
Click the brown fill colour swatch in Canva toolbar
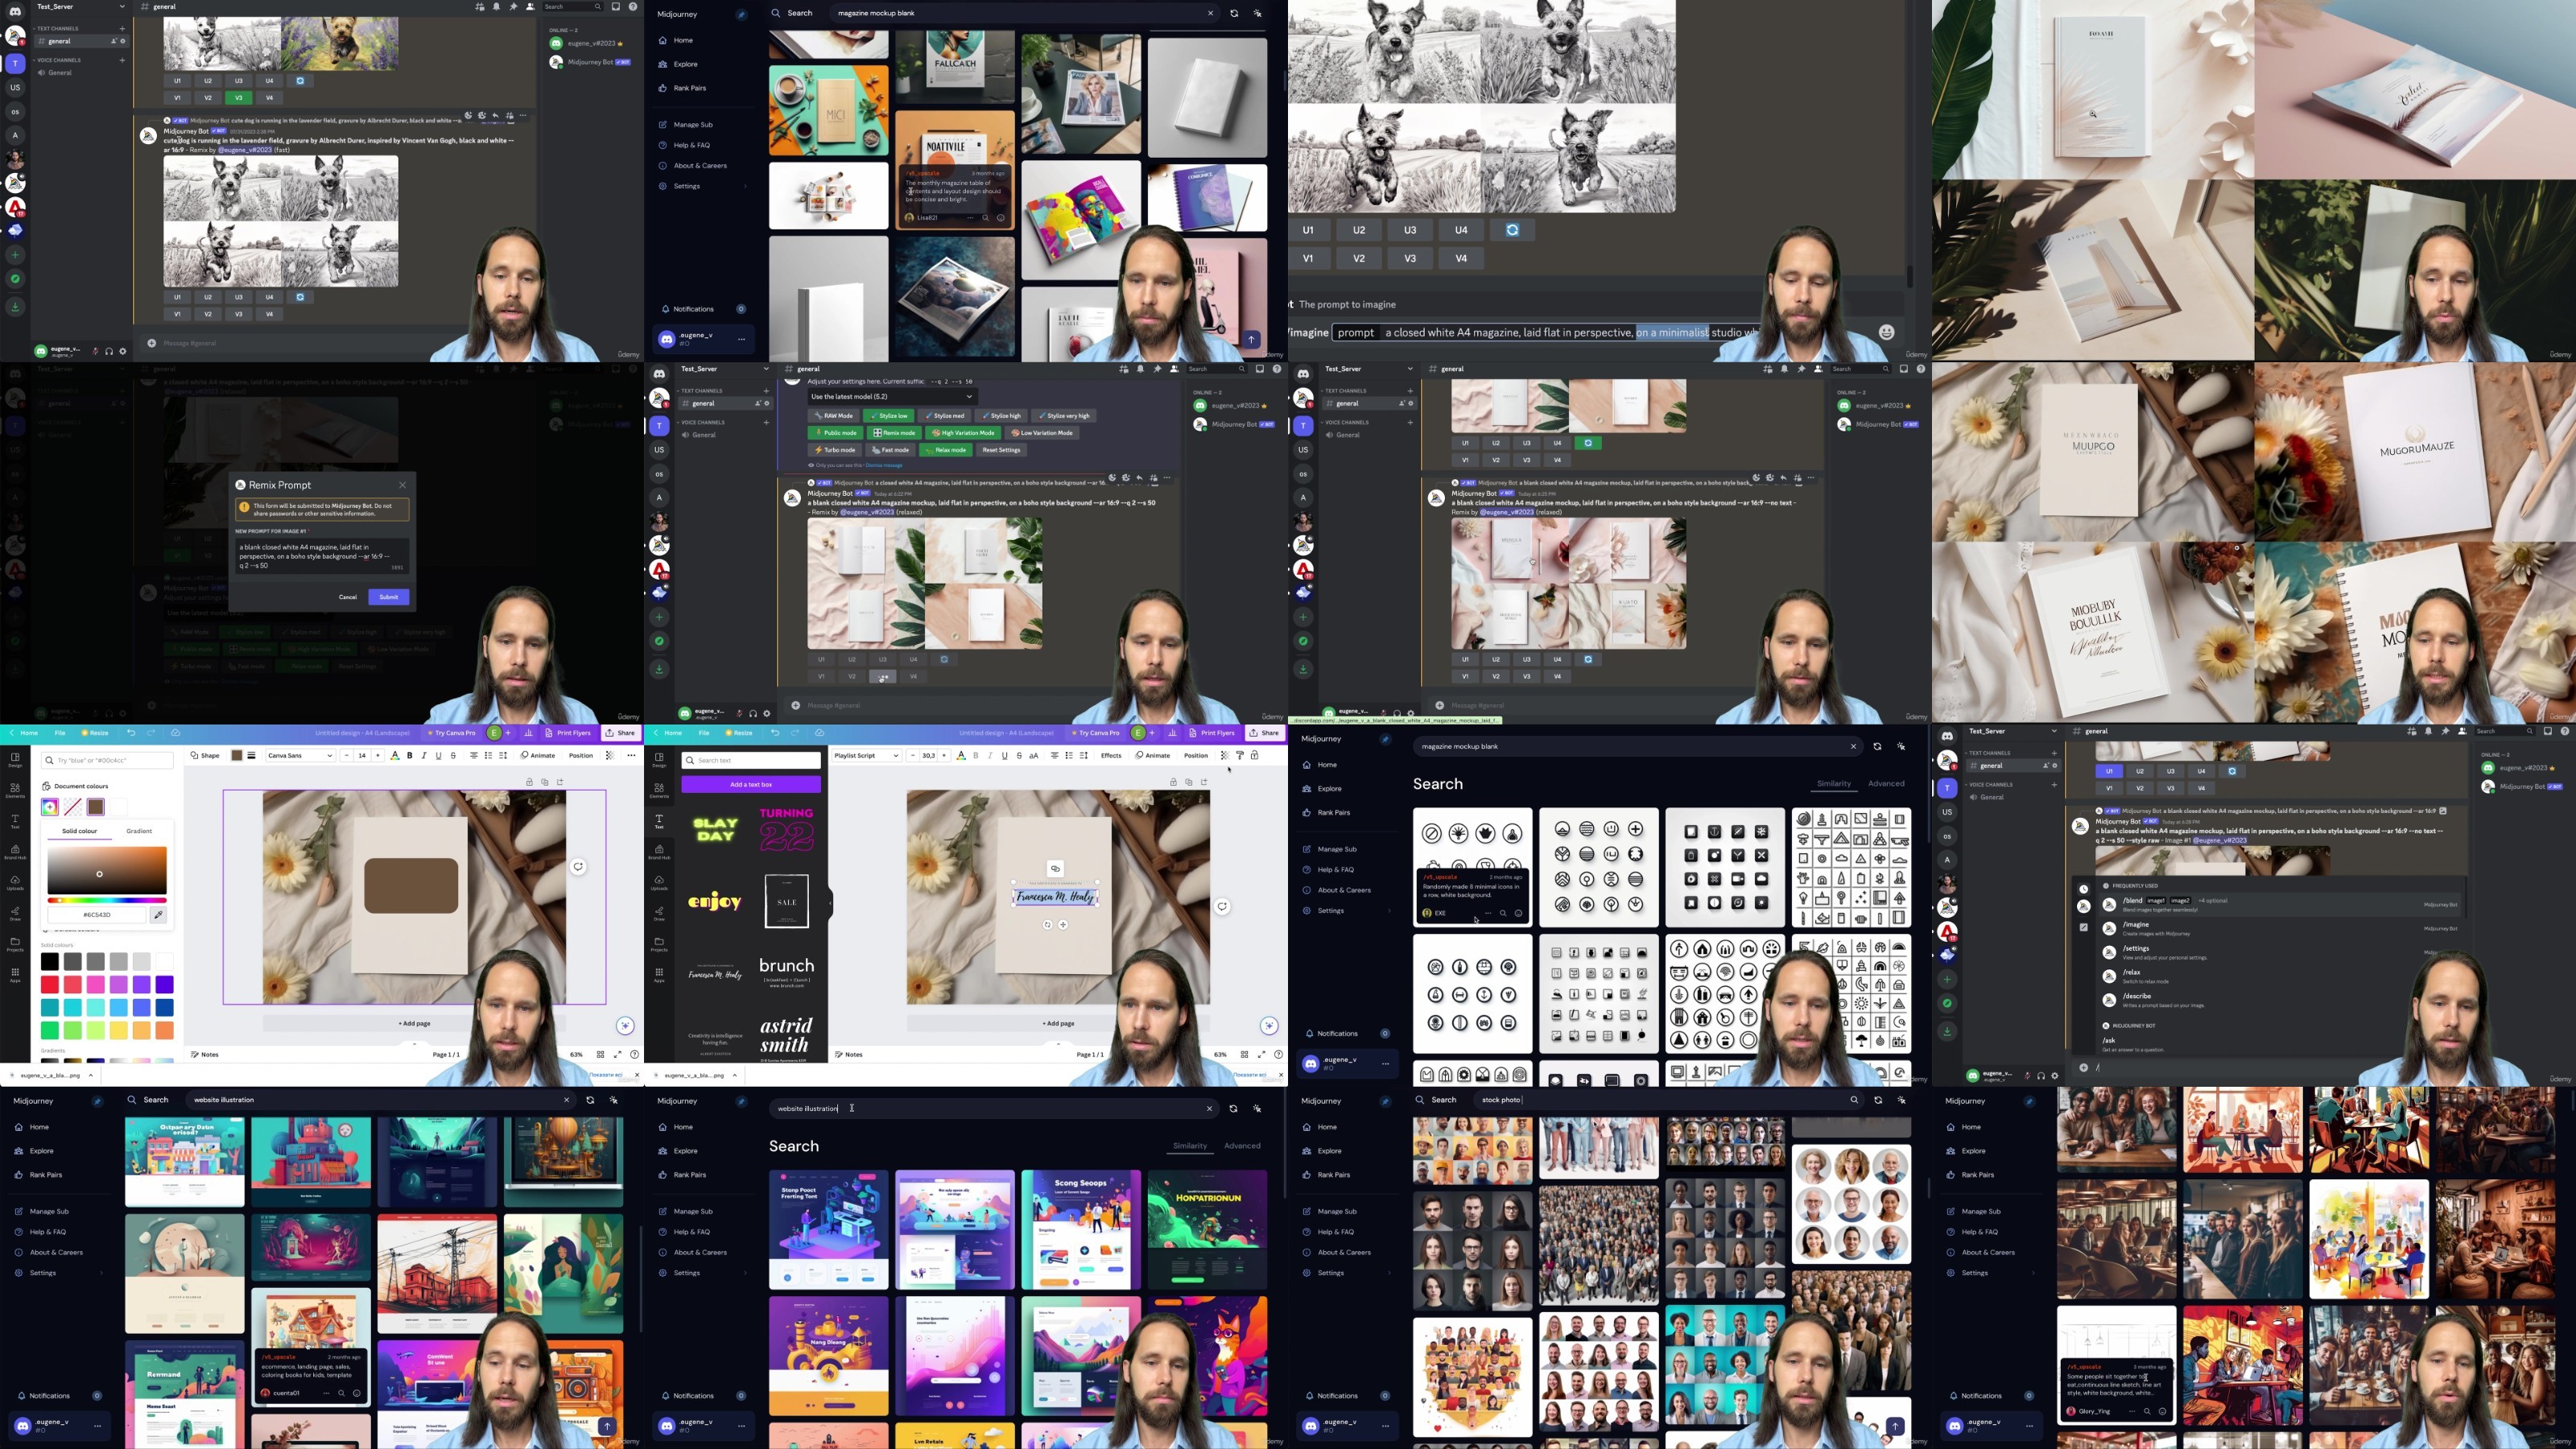[x=237, y=756]
